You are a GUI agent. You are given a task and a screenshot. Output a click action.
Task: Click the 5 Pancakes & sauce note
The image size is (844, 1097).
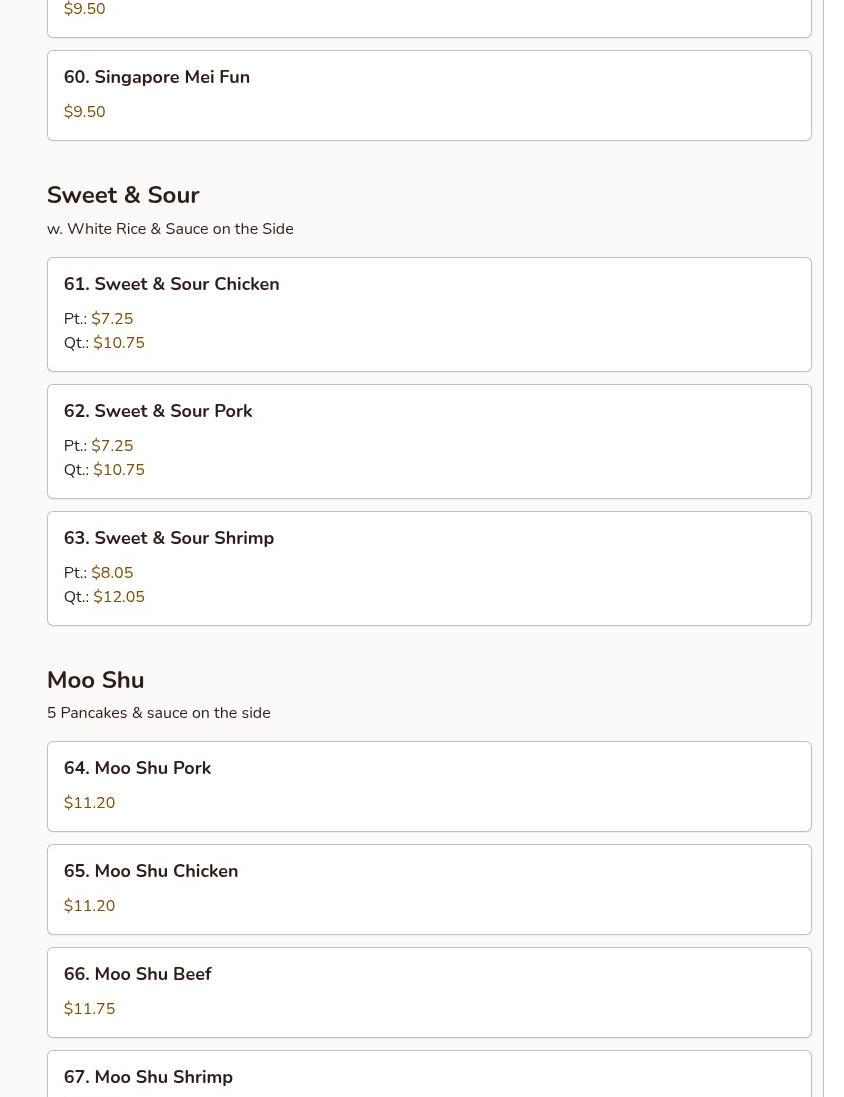[159, 713]
